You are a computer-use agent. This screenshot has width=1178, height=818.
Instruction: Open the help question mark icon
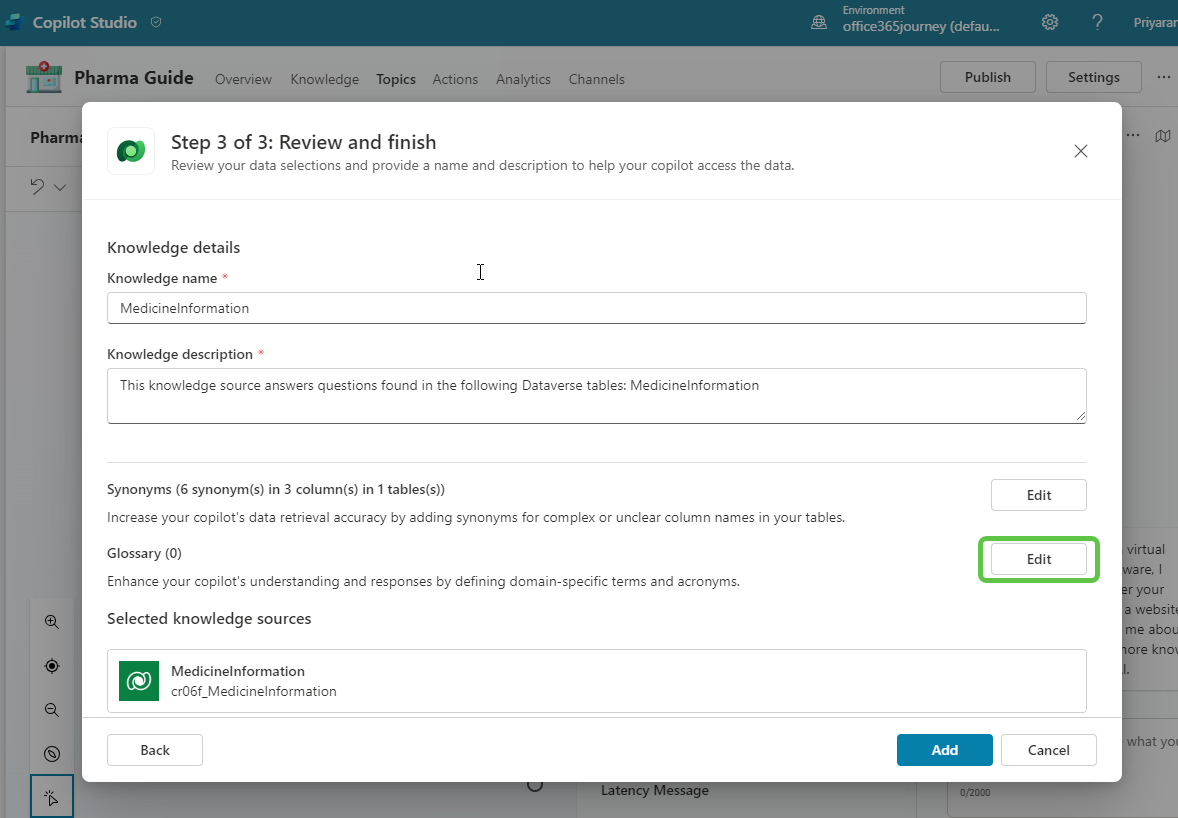tap(1097, 22)
